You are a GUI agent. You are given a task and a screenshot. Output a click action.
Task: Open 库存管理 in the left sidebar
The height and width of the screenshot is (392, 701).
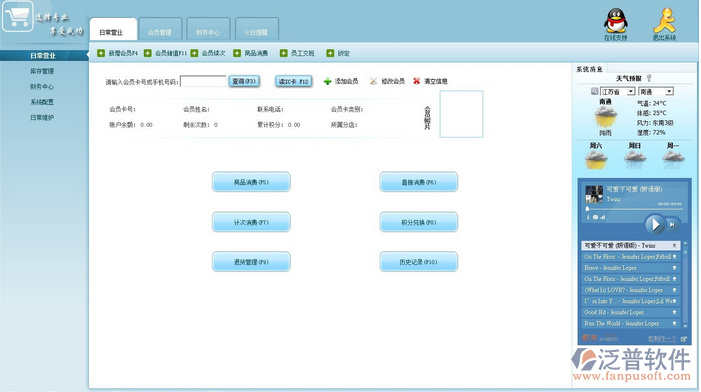tap(42, 71)
